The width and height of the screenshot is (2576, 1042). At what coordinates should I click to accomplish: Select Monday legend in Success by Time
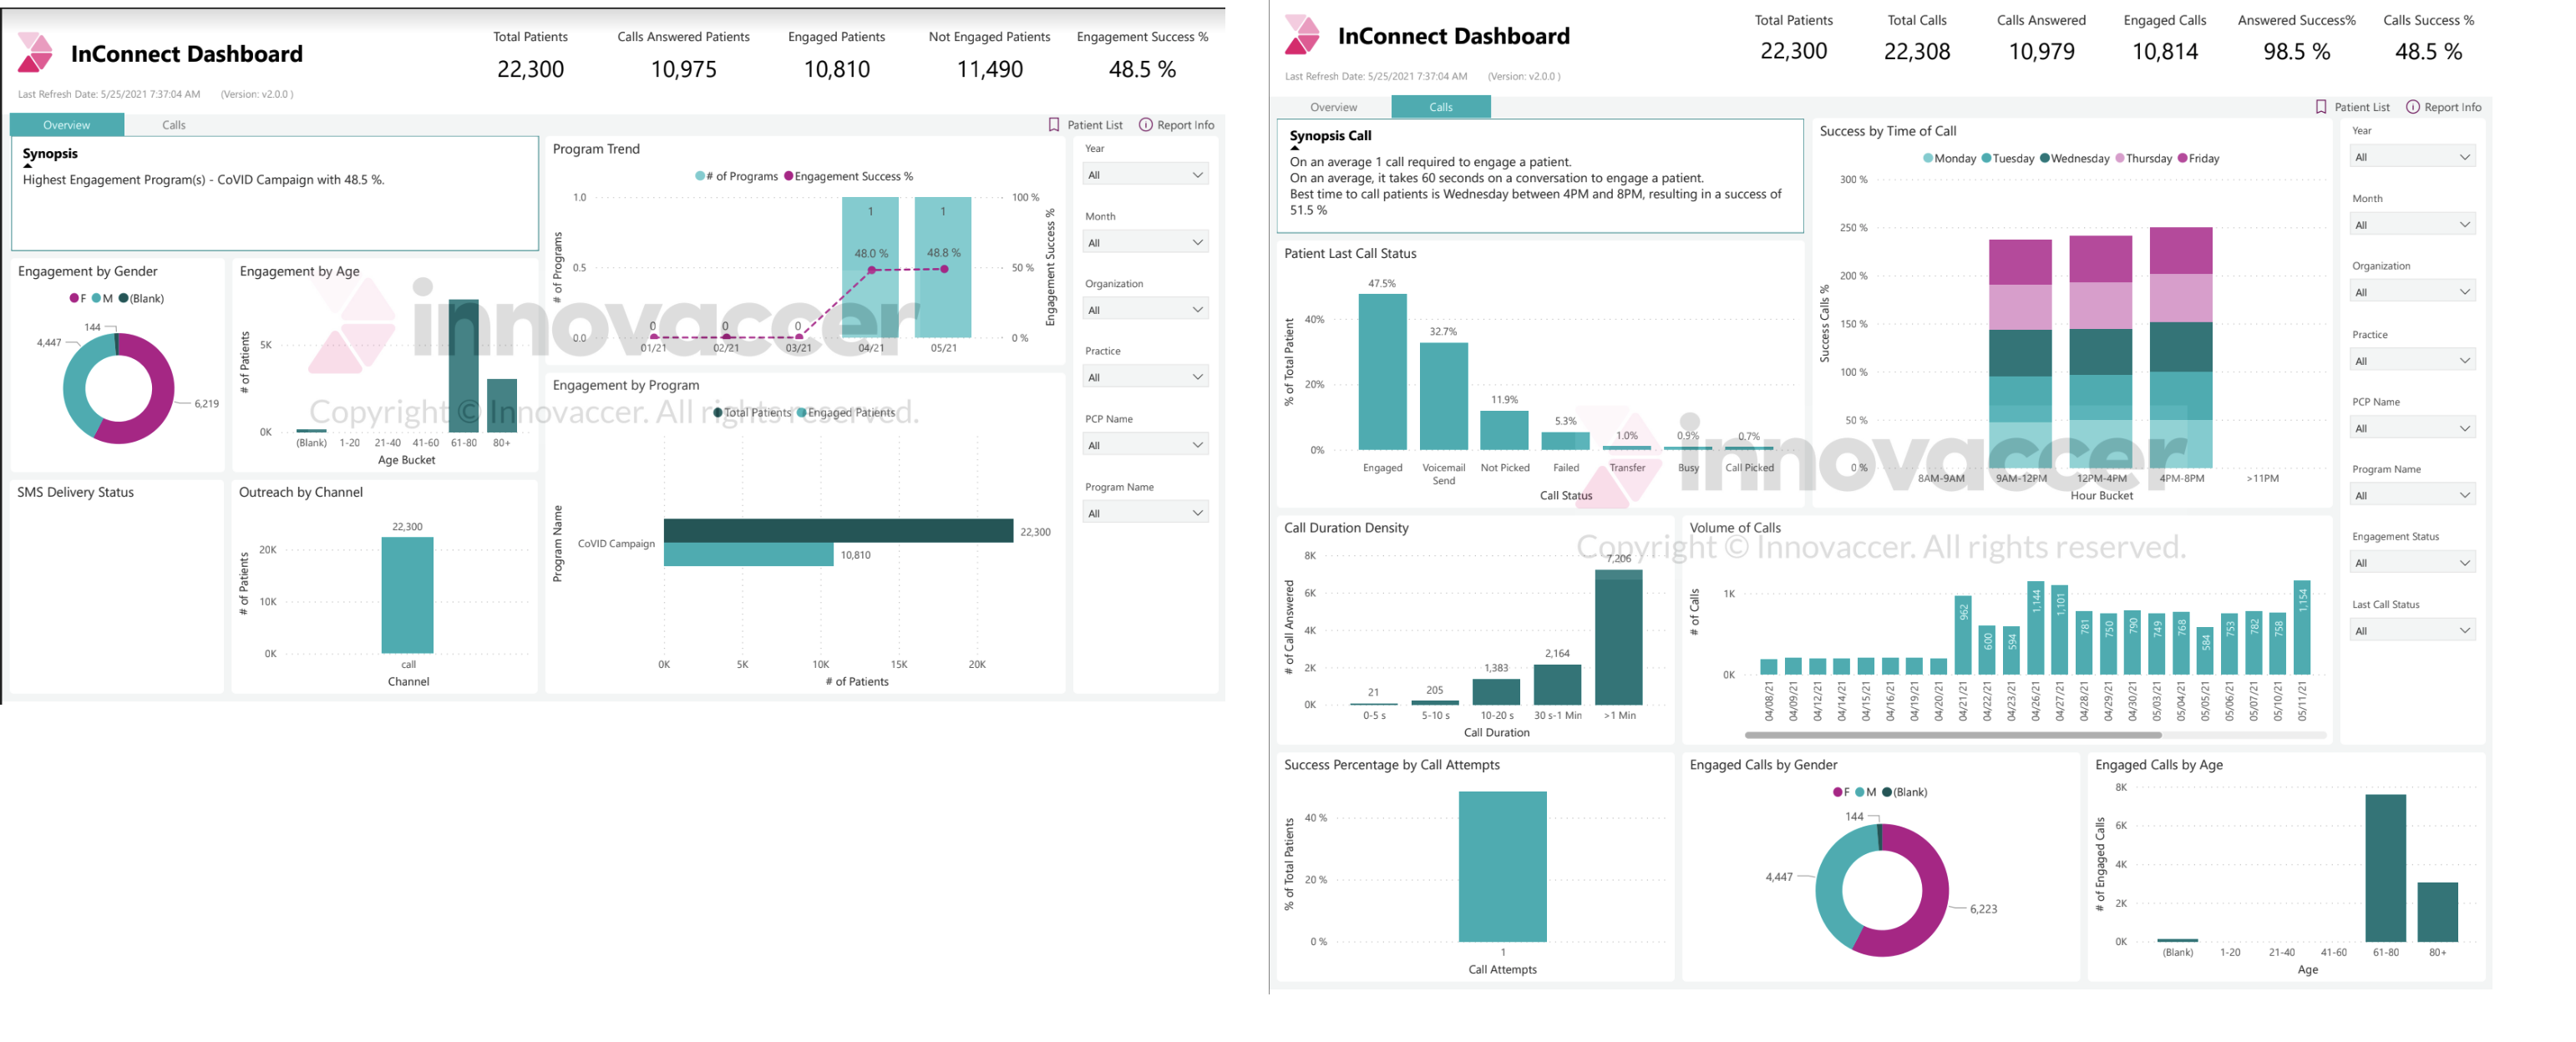[x=1949, y=158]
